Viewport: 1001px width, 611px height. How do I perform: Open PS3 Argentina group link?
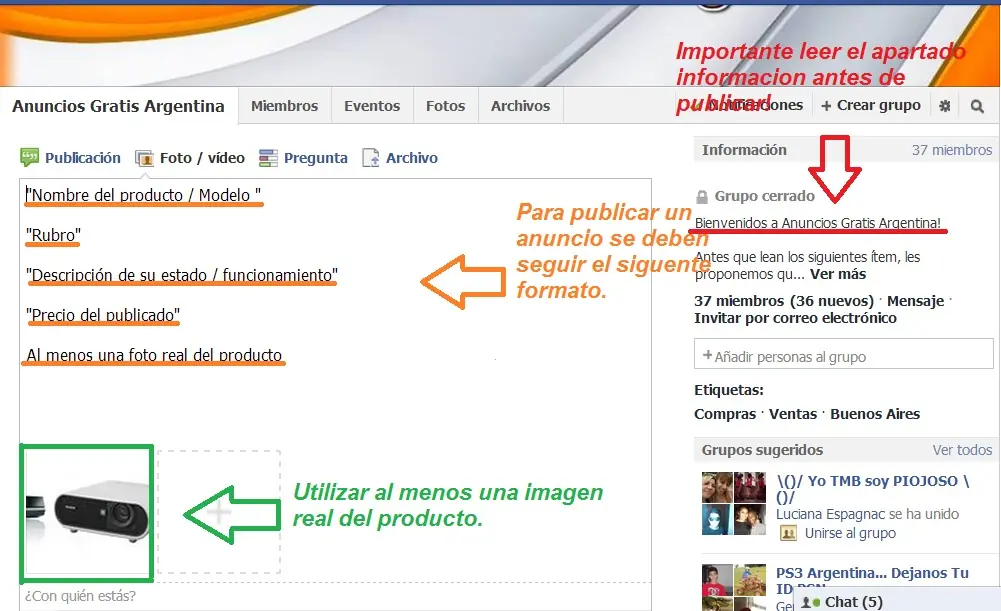click(x=872, y=573)
